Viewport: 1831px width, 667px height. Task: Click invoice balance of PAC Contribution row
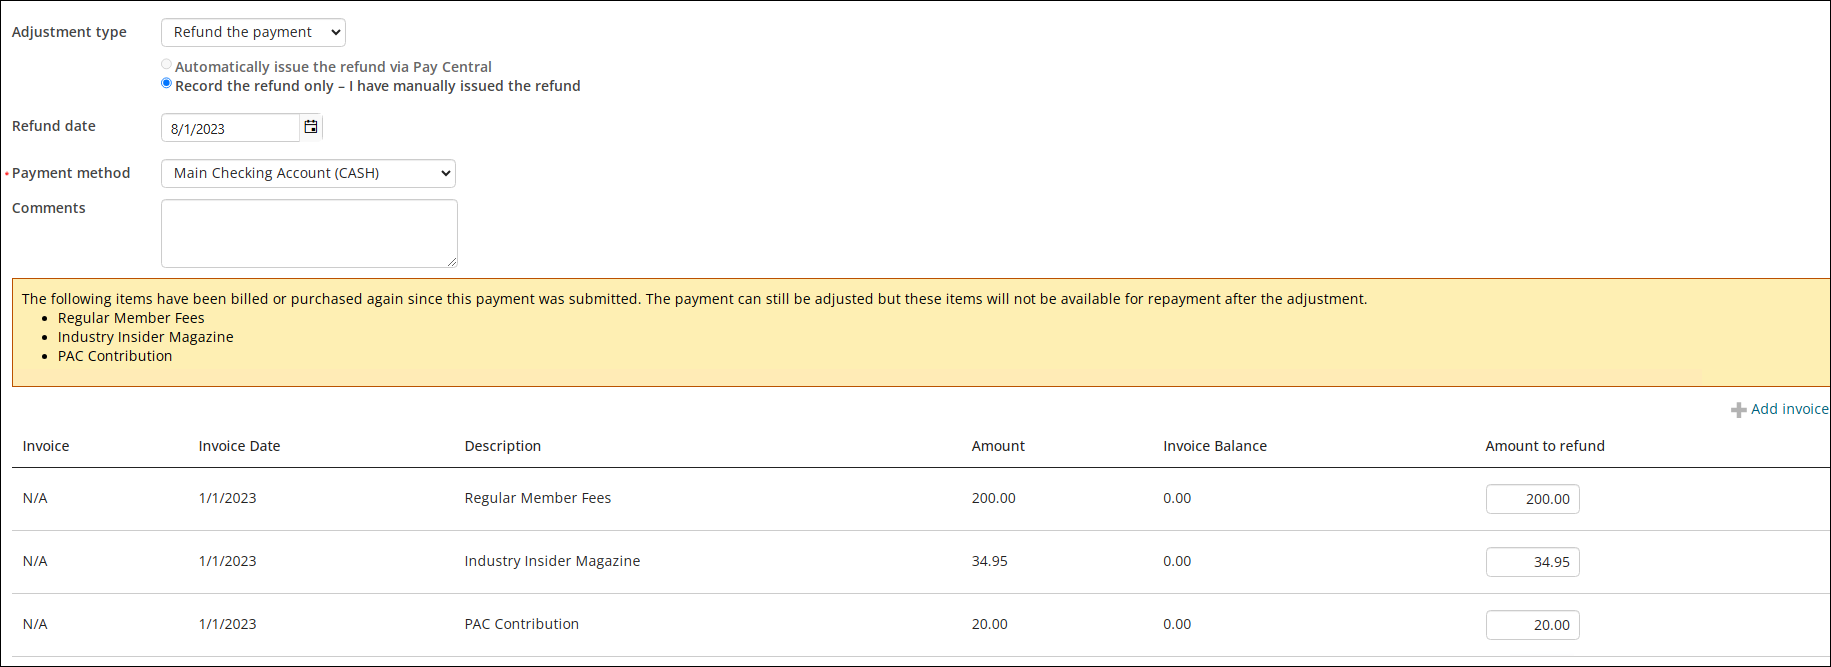pyautogui.click(x=1177, y=624)
